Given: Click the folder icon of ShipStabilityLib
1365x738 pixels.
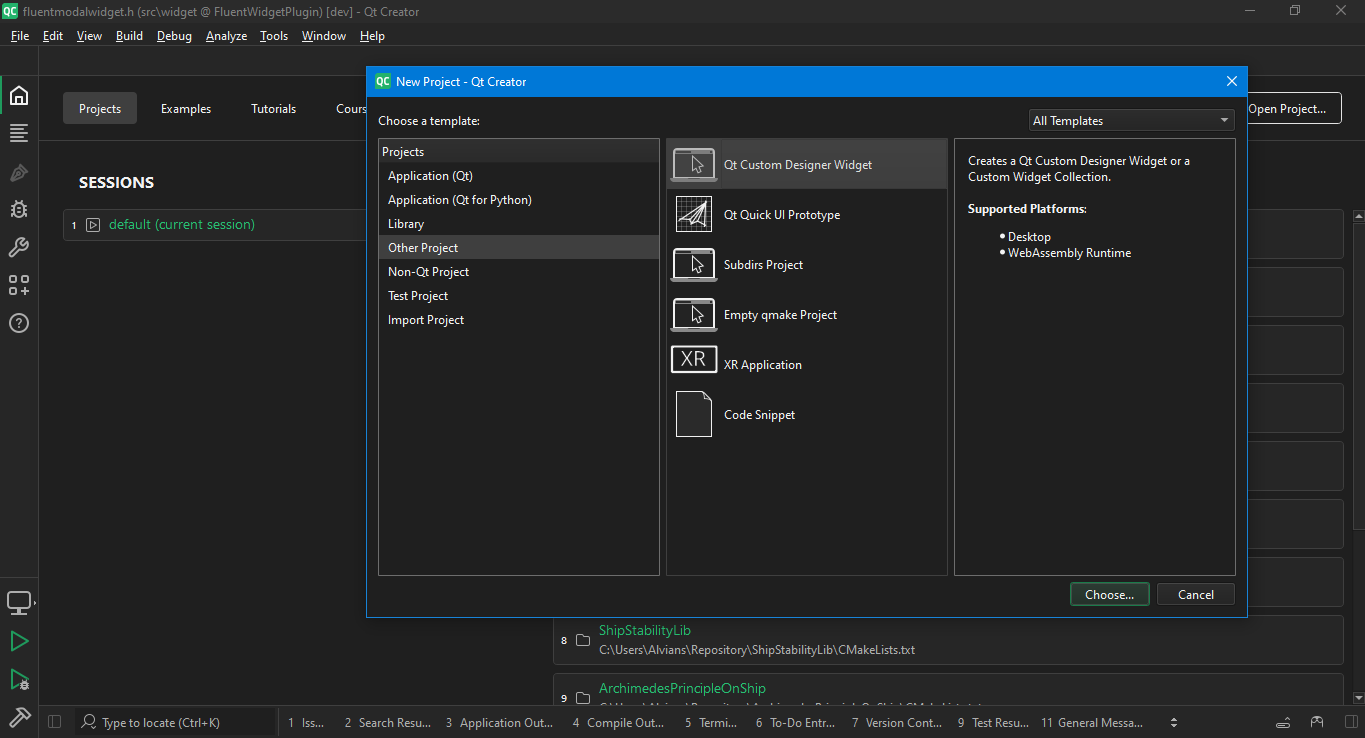Looking at the screenshot, I should pyautogui.click(x=583, y=640).
